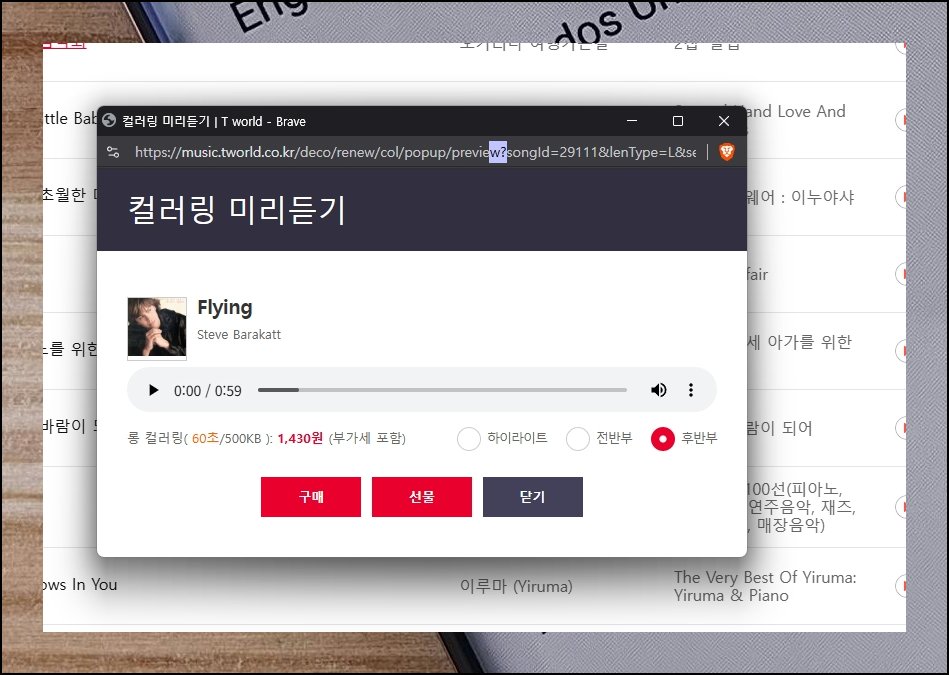Click the Steve Barakatt artist name
Image resolution: width=949 pixels, height=675 pixels.
239,335
